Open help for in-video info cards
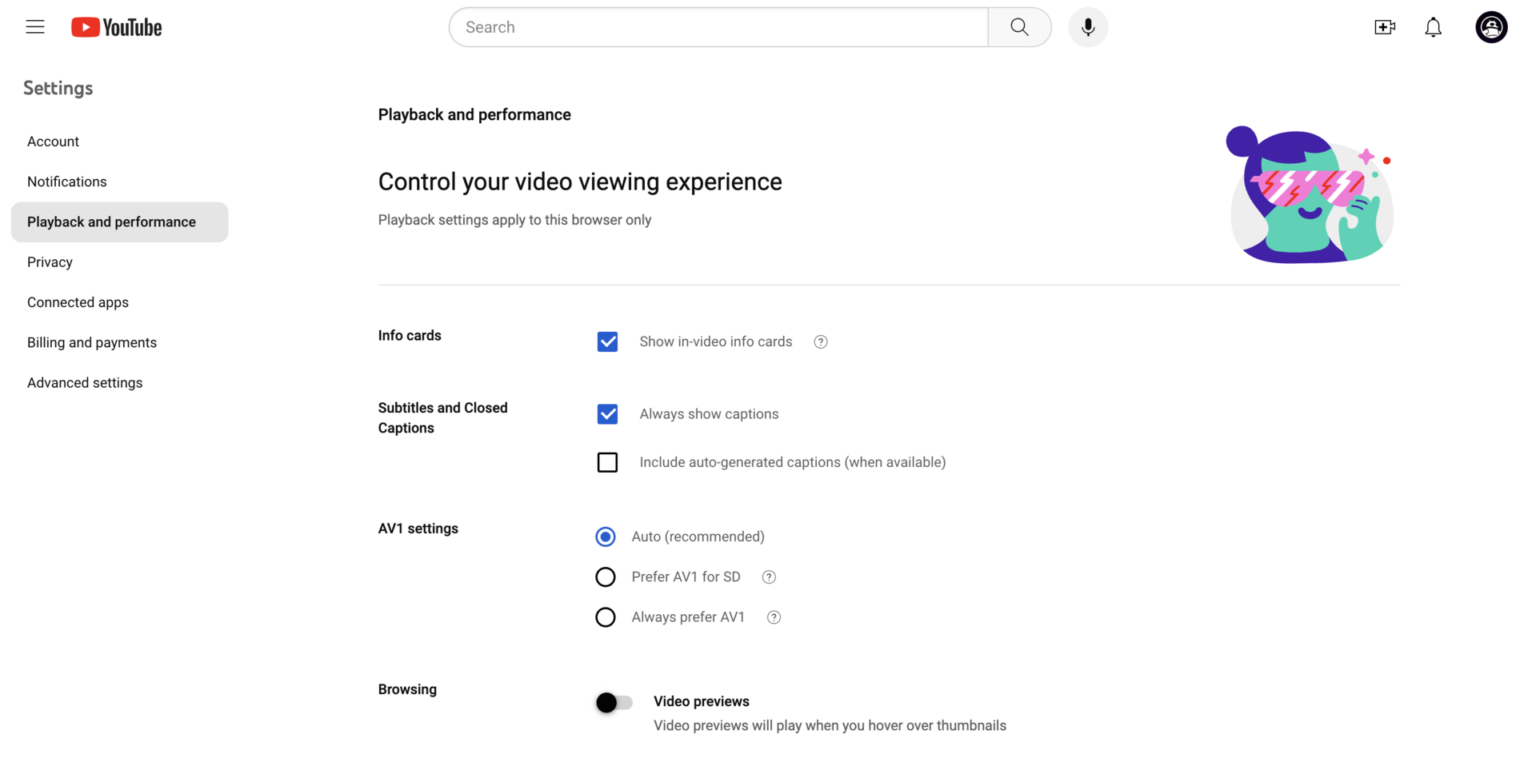The height and width of the screenshot is (762, 1536). [820, 341]
